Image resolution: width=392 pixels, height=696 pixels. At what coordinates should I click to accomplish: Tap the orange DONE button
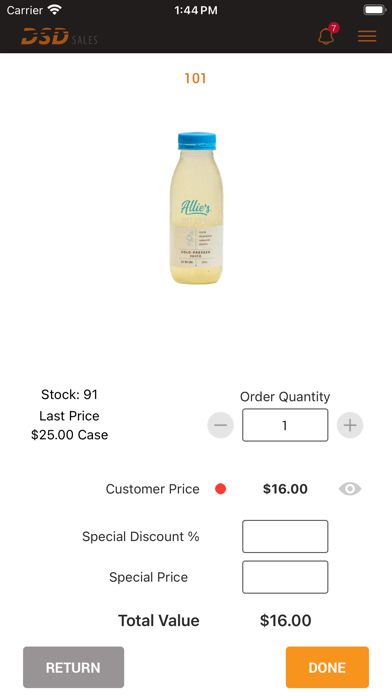327,667
